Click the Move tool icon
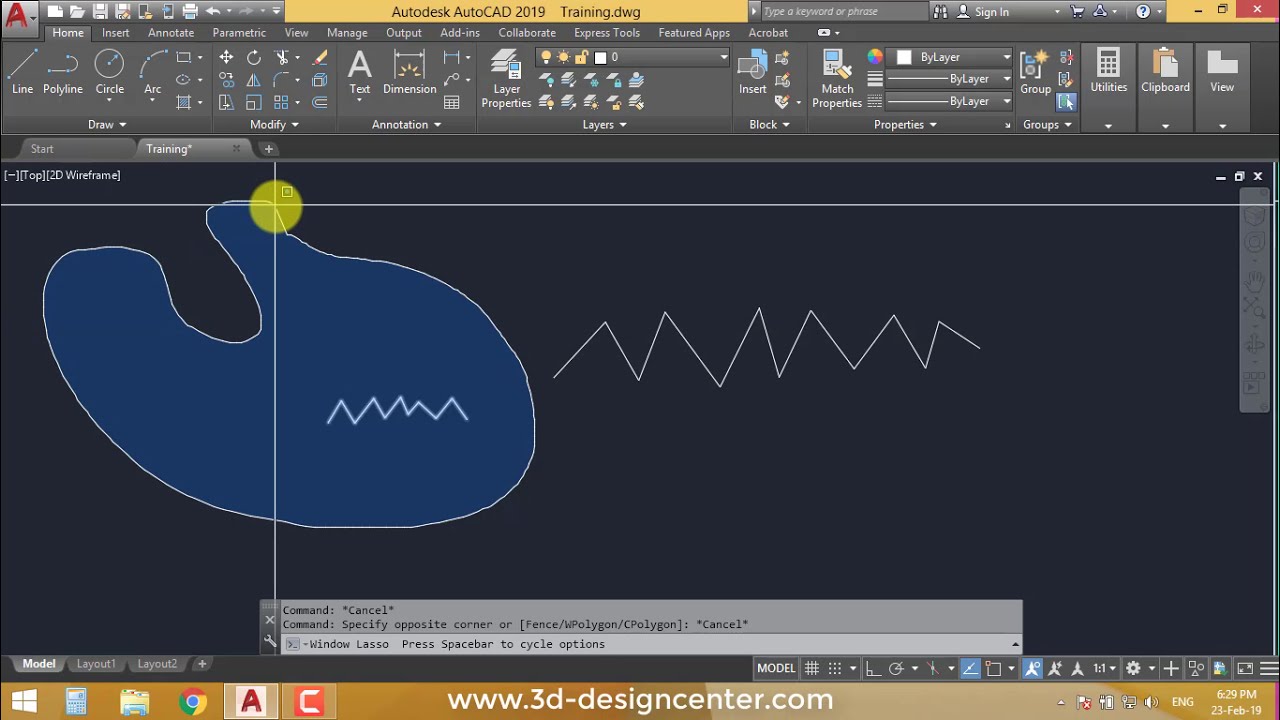Screen dimensions: 1280x720 click(x=226, y=58)
